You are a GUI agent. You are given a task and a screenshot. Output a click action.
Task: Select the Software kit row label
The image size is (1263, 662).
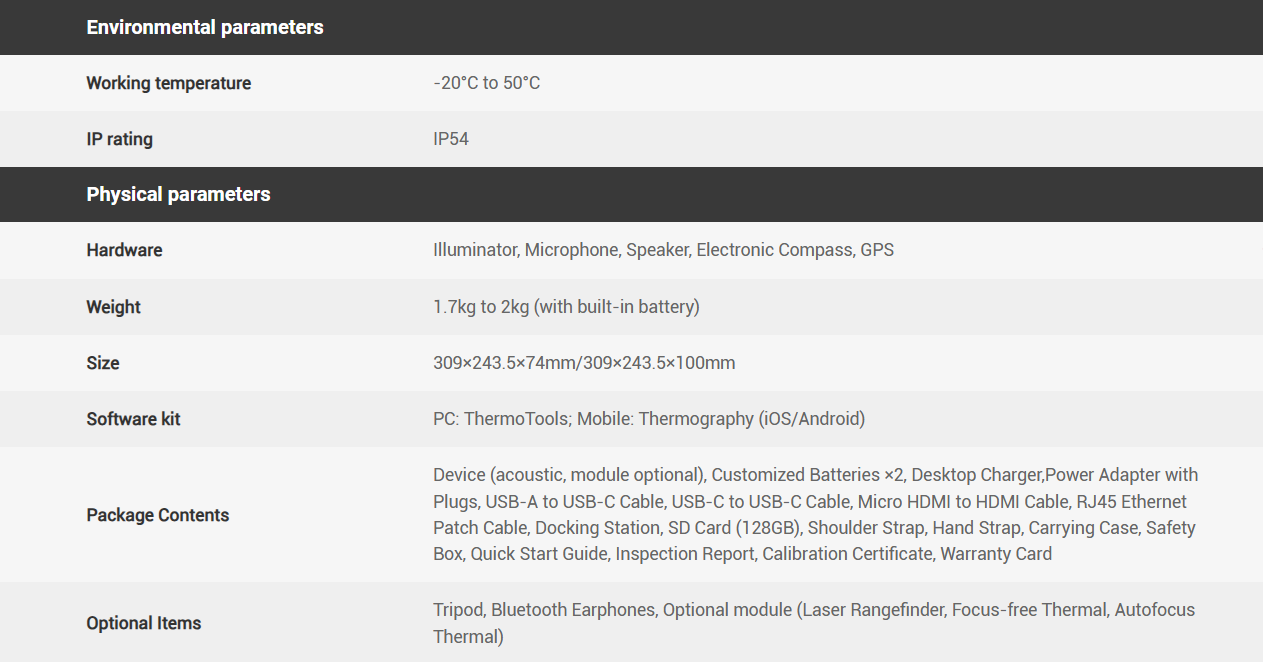[x=133, y=419]
